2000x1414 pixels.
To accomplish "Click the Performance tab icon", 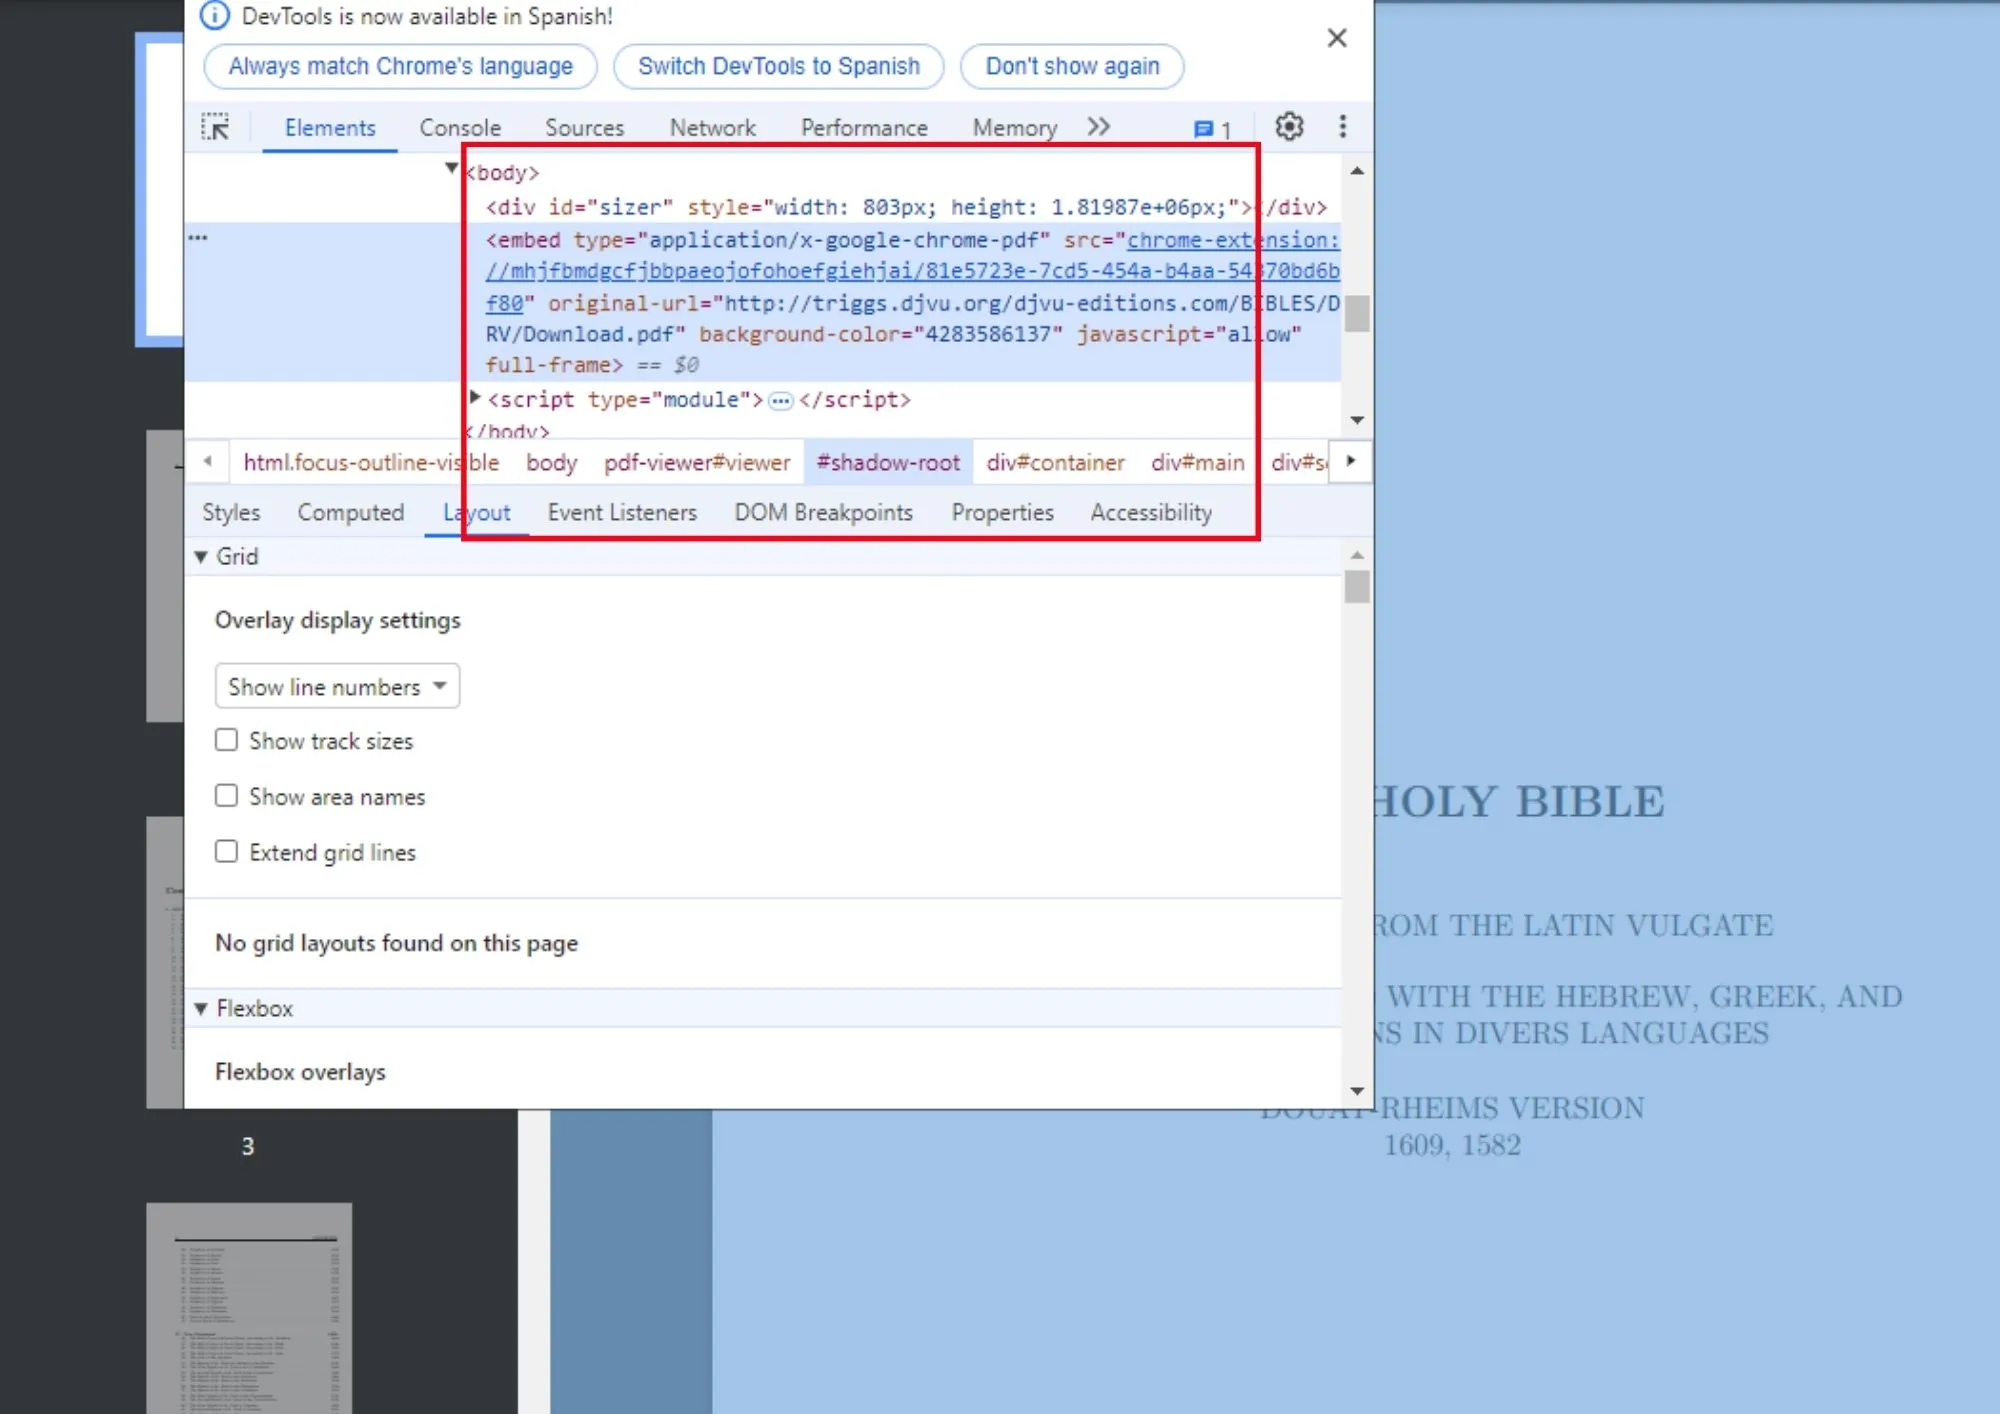I will [x=863, y=127].
